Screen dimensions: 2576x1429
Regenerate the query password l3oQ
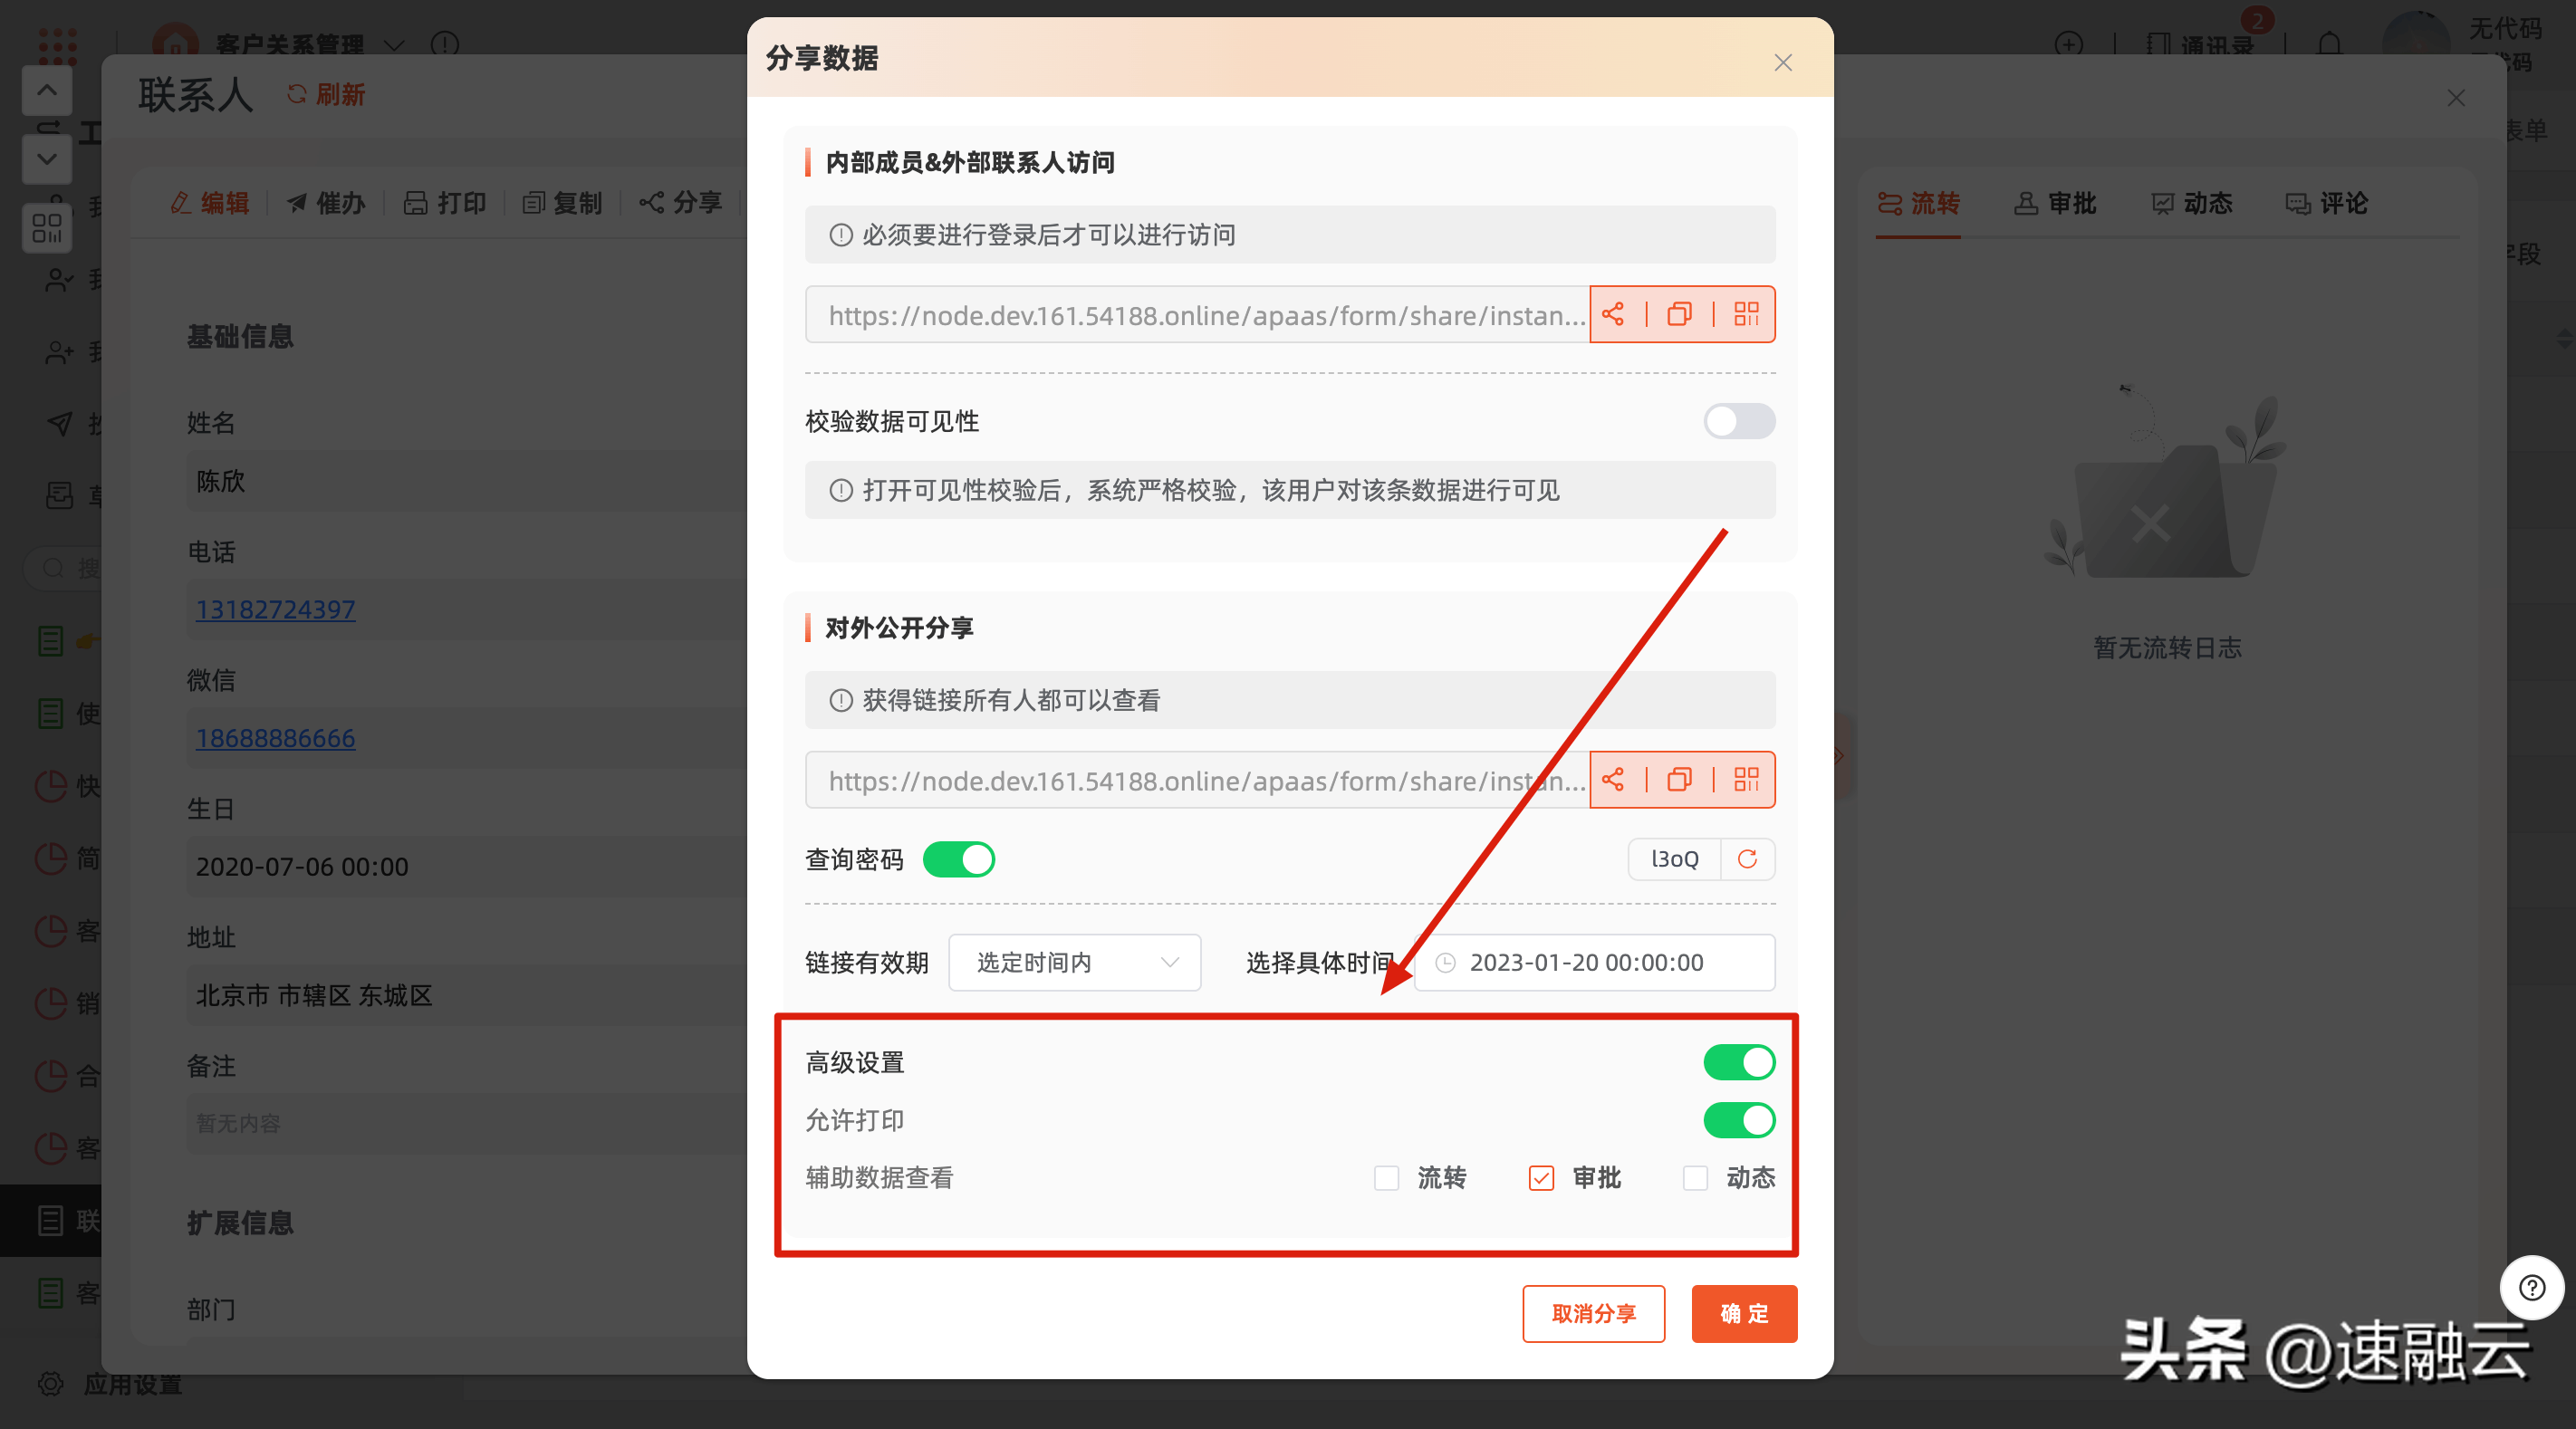pyautogui.click(x=1747, y=859)
